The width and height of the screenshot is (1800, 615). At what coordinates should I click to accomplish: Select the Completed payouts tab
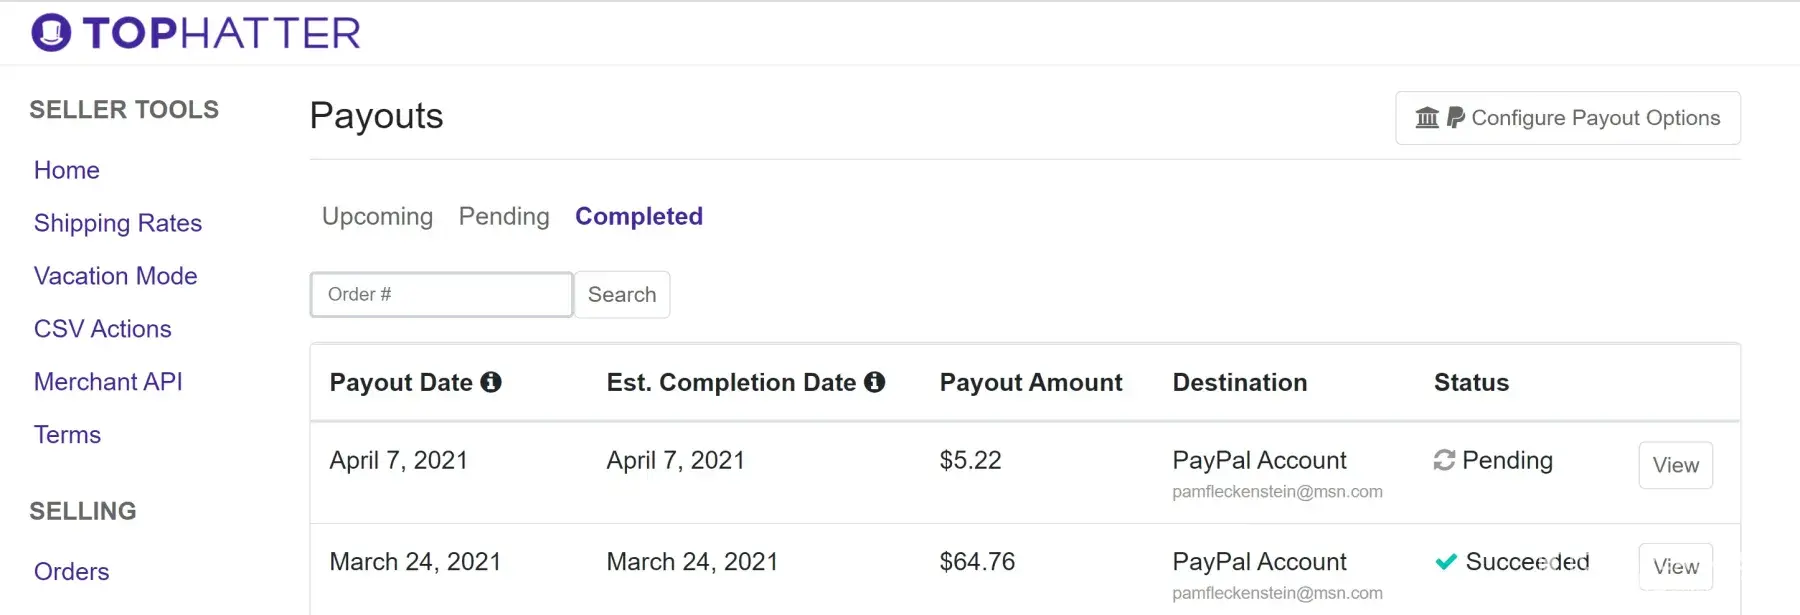coord(639,216)
